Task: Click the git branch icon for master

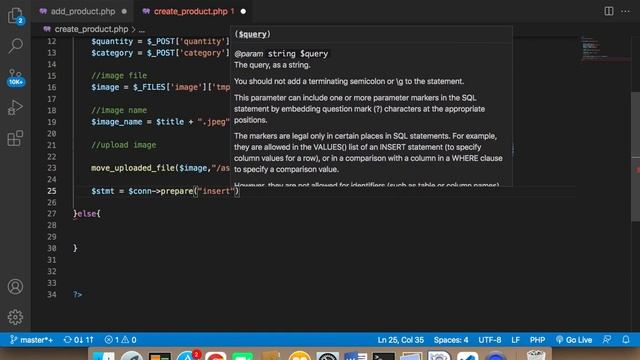Action: point(13,340)
